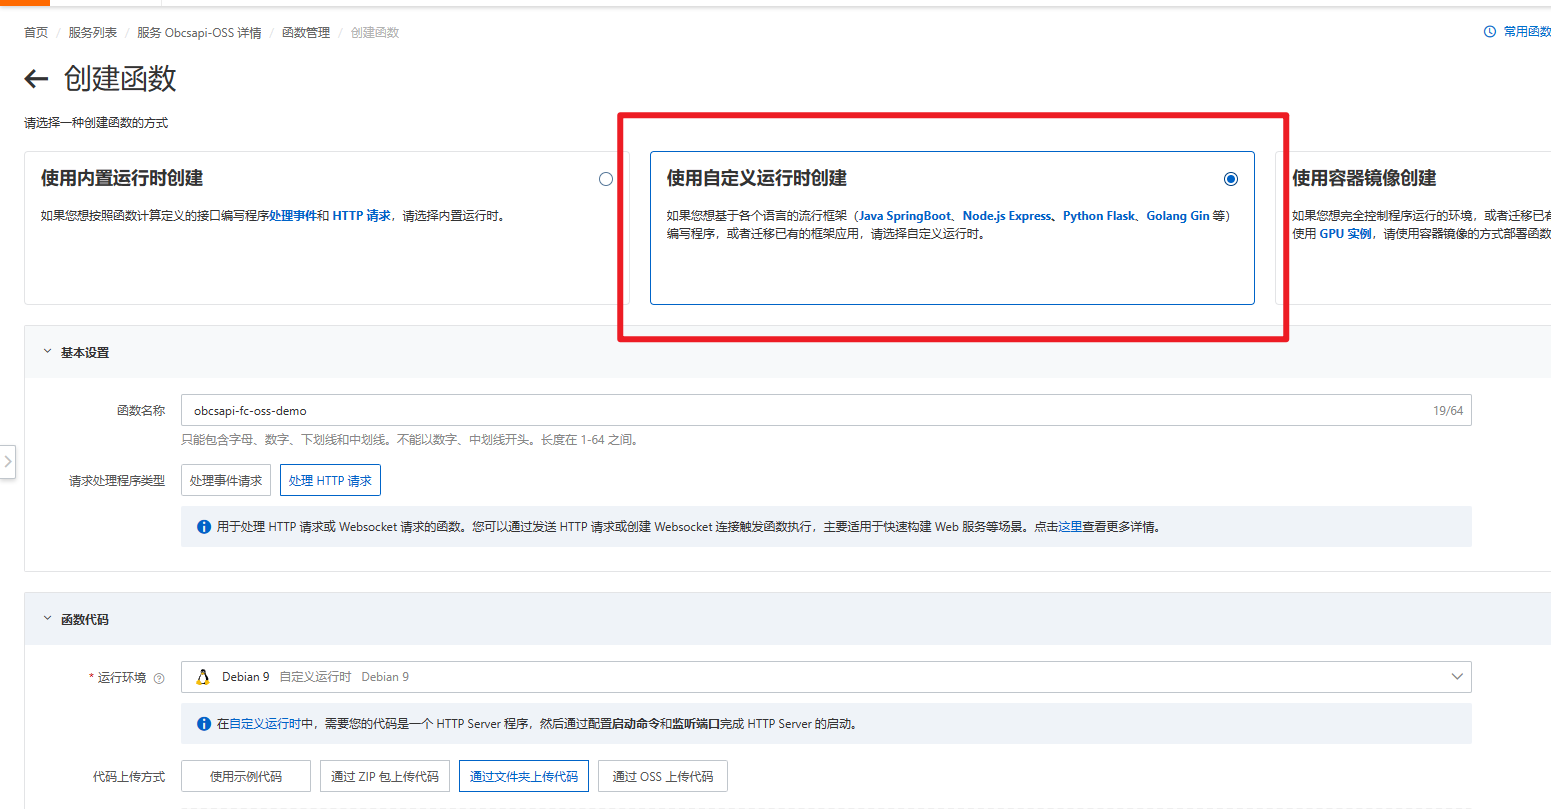Screen dimensions: 1551x809
Task: Go to 服务列表 in the breadcrumb
Action: coord(92,33)
